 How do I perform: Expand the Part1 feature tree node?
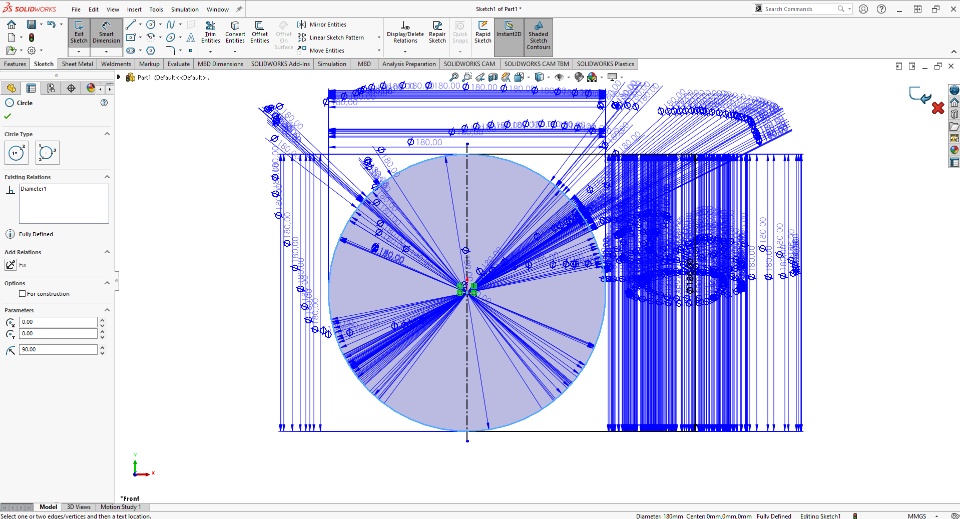tap(119, 77)
